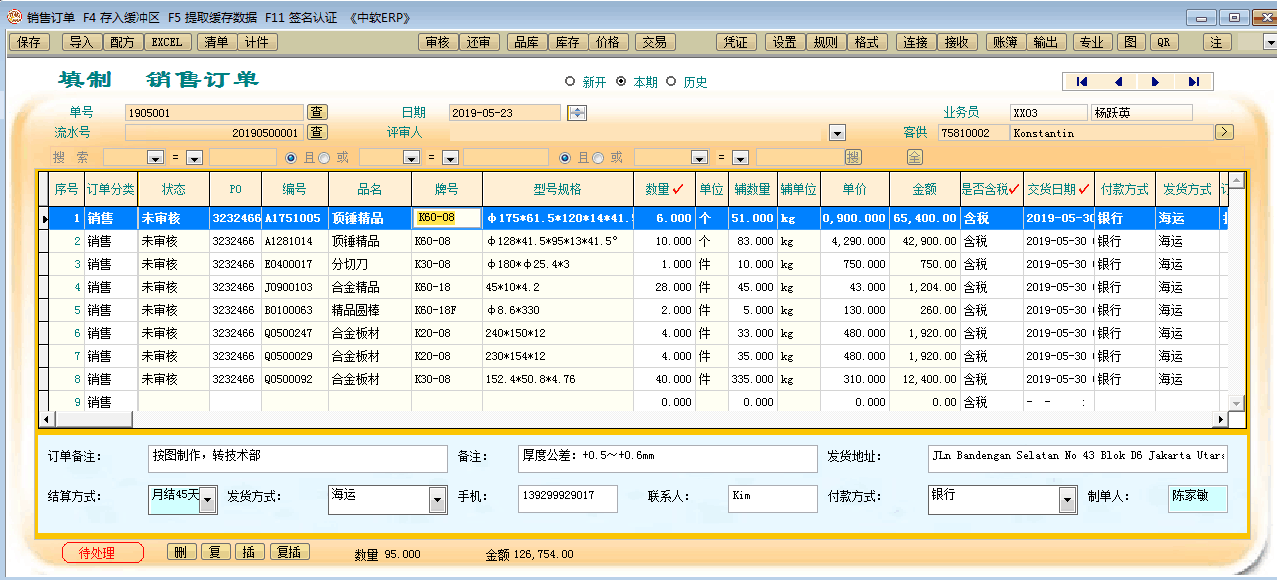The width and height of the screenshot is (1277, 580).
Task: Open the 格式 format menu
Action: 866,42
